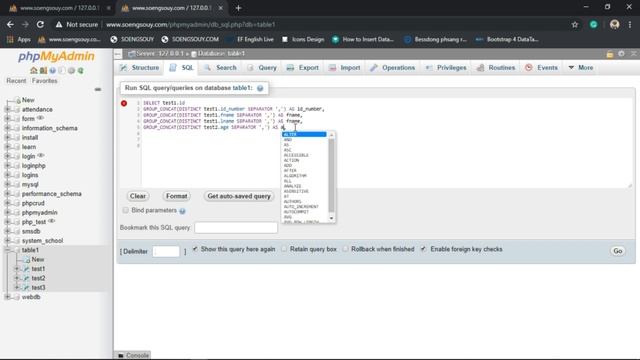Screen dimensions: 640x360
Task: Open navigation panel settings gear icon
Action: [71, 71]
